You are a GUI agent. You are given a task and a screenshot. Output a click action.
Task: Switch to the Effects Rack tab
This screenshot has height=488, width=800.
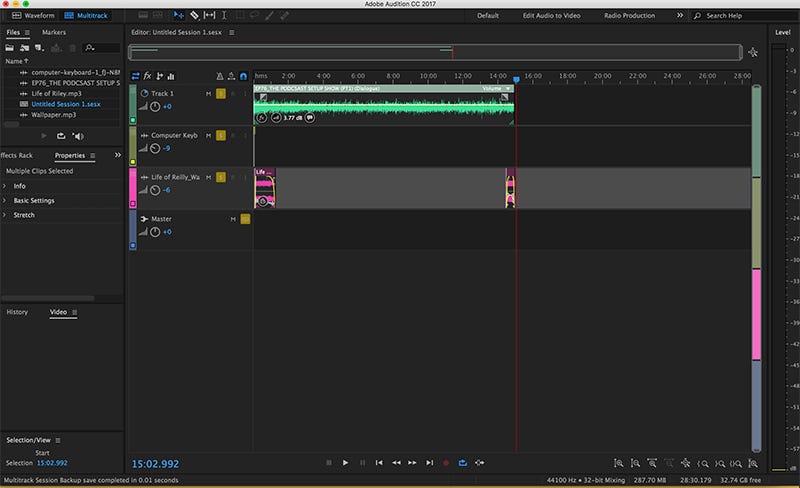[x=16, y=155]
